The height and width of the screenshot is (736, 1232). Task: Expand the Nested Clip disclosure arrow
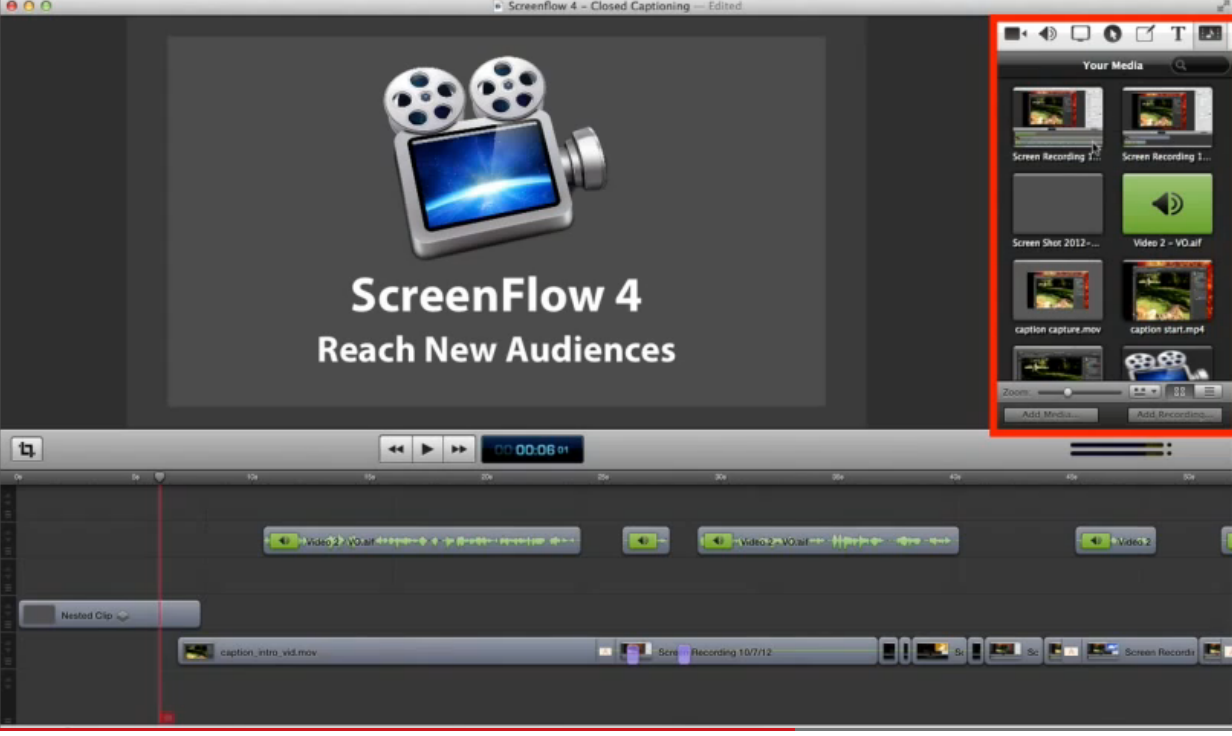(x=123, y=616)
